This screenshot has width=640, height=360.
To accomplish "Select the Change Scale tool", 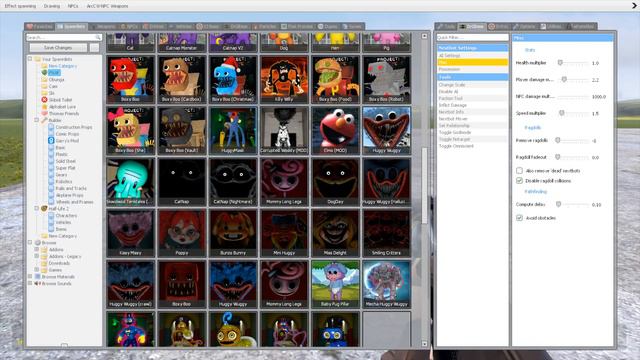I will [x=472, y=84].
